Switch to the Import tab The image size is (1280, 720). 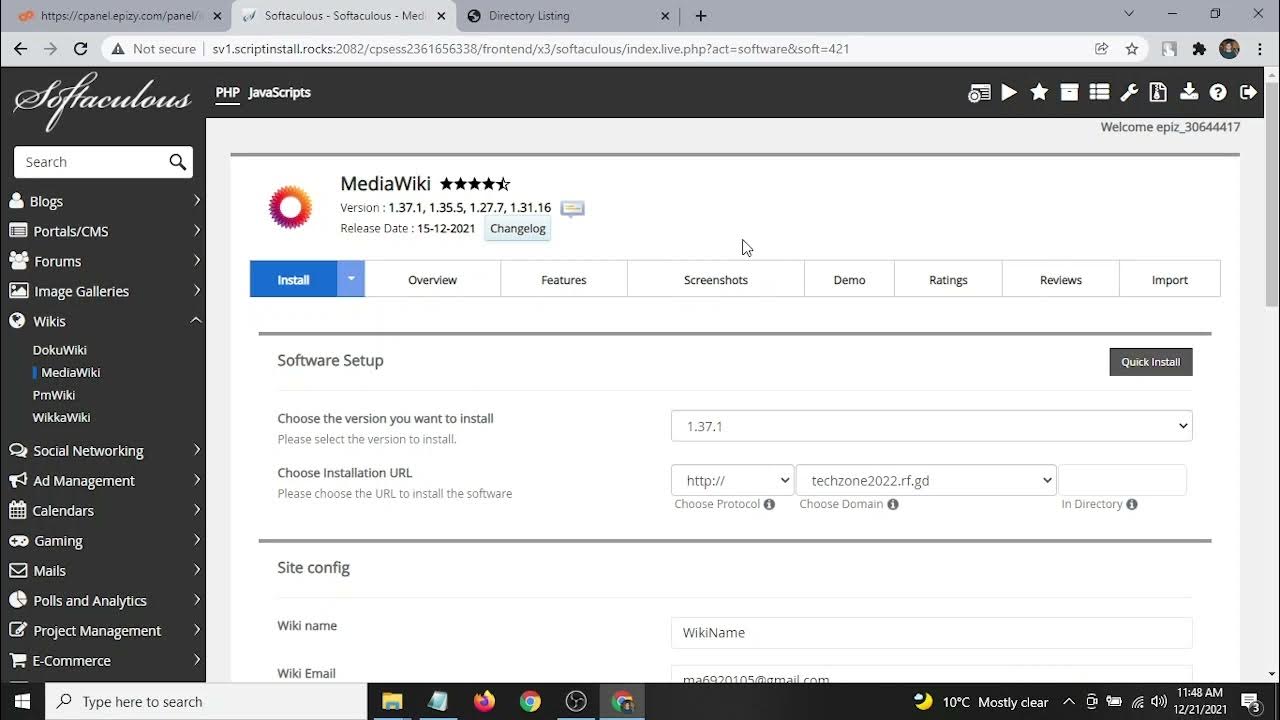[x=1170, y=279]
